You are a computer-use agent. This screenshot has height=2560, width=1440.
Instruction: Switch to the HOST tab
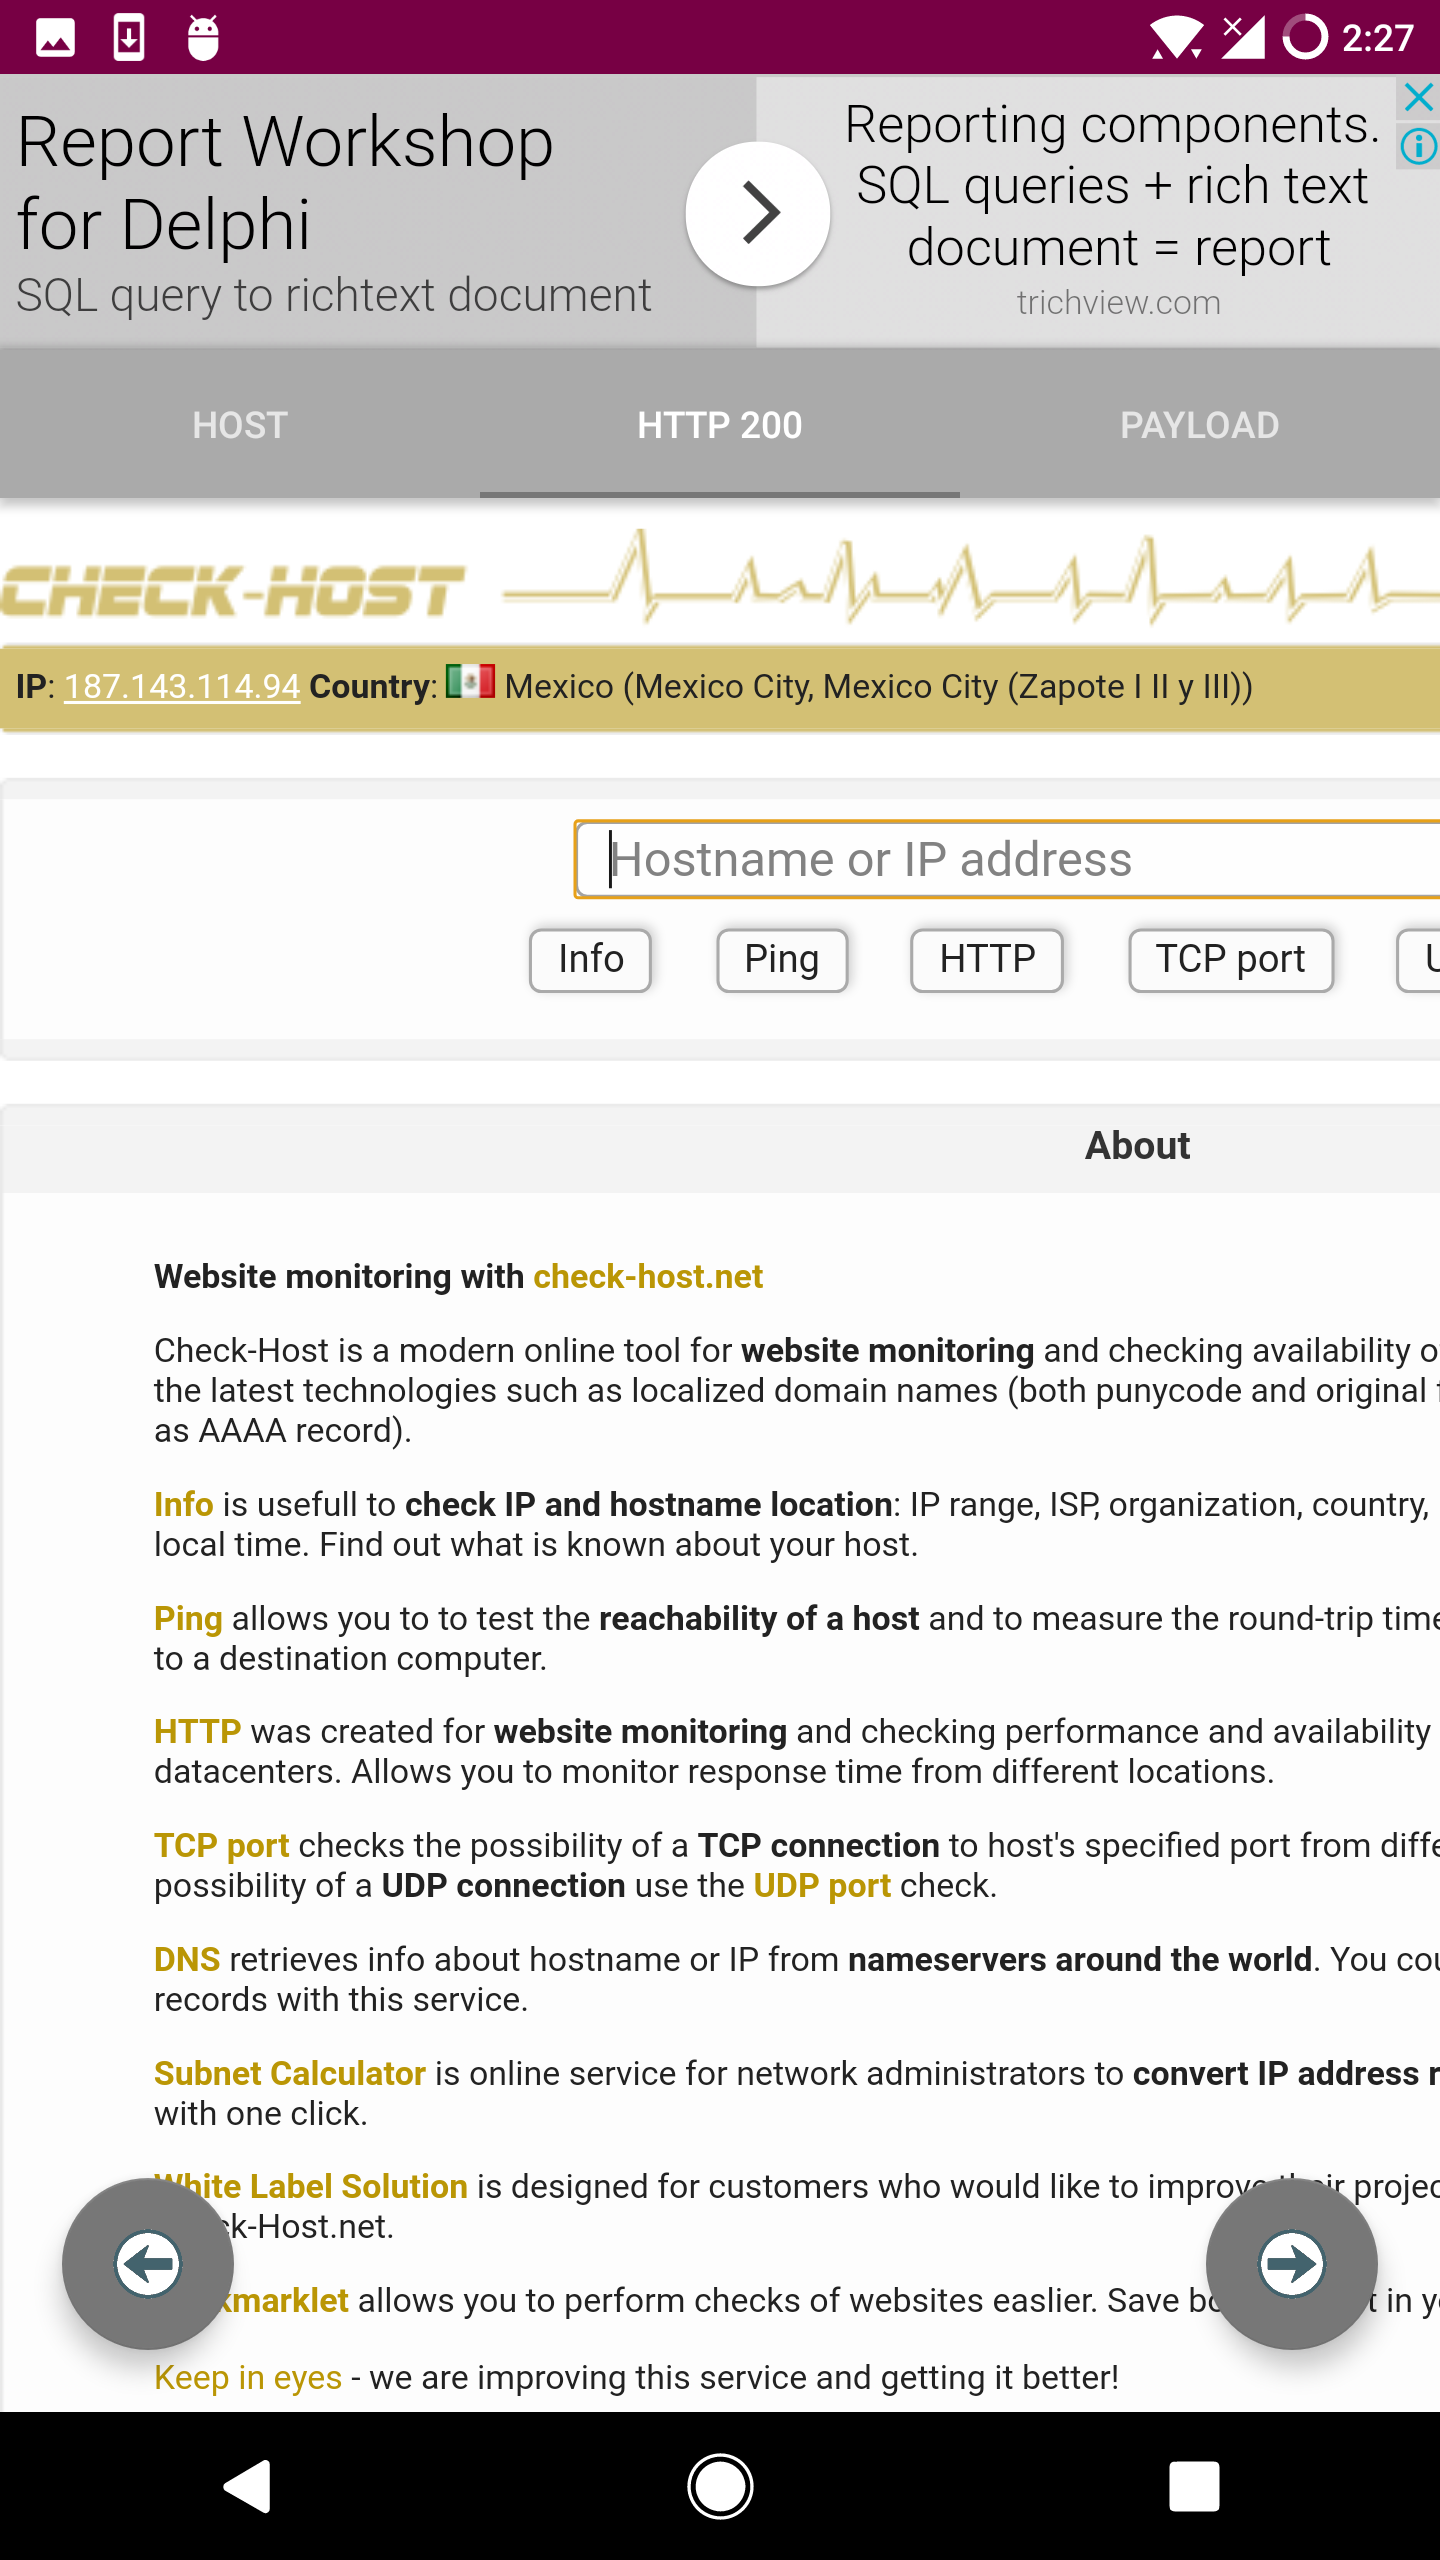pos(240,425)
